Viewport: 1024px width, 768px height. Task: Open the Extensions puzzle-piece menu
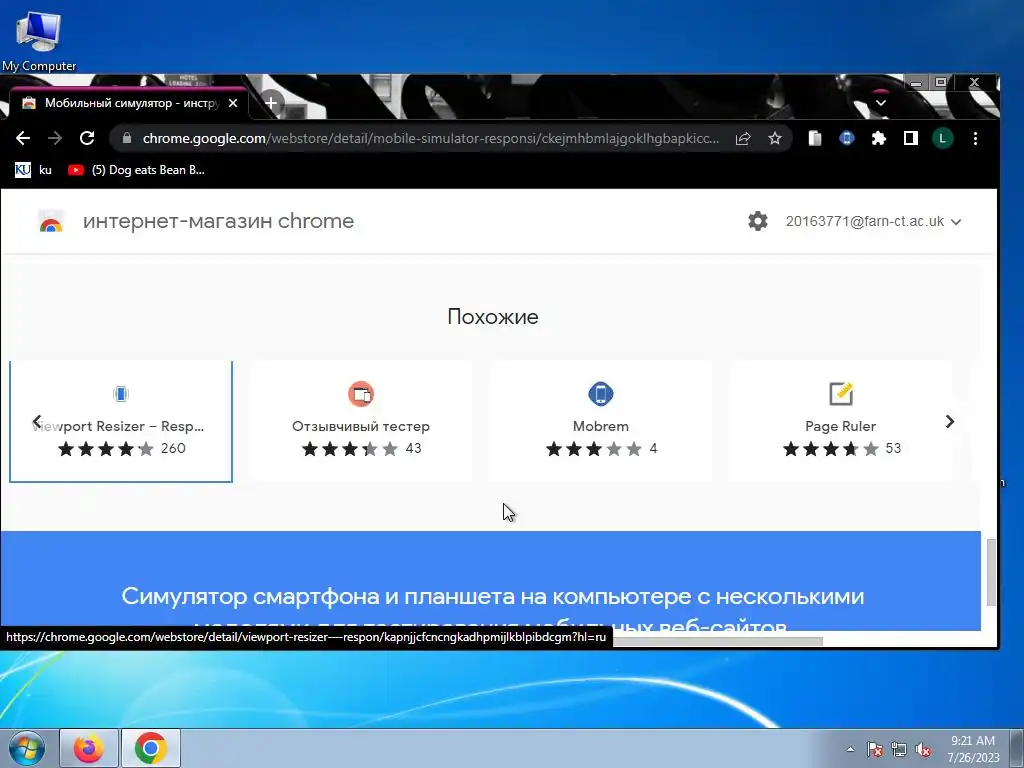(879, 138)
